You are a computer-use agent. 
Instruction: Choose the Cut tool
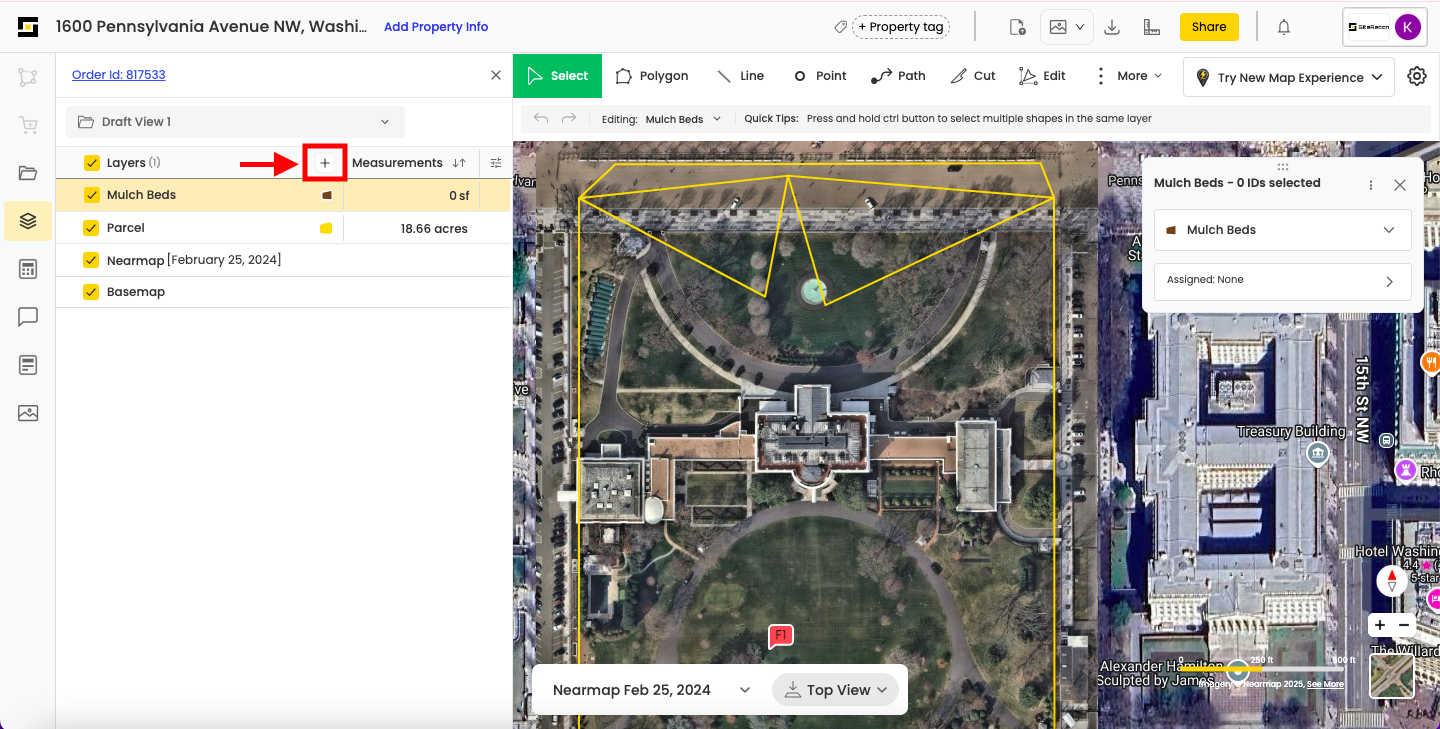pos(973,76)
